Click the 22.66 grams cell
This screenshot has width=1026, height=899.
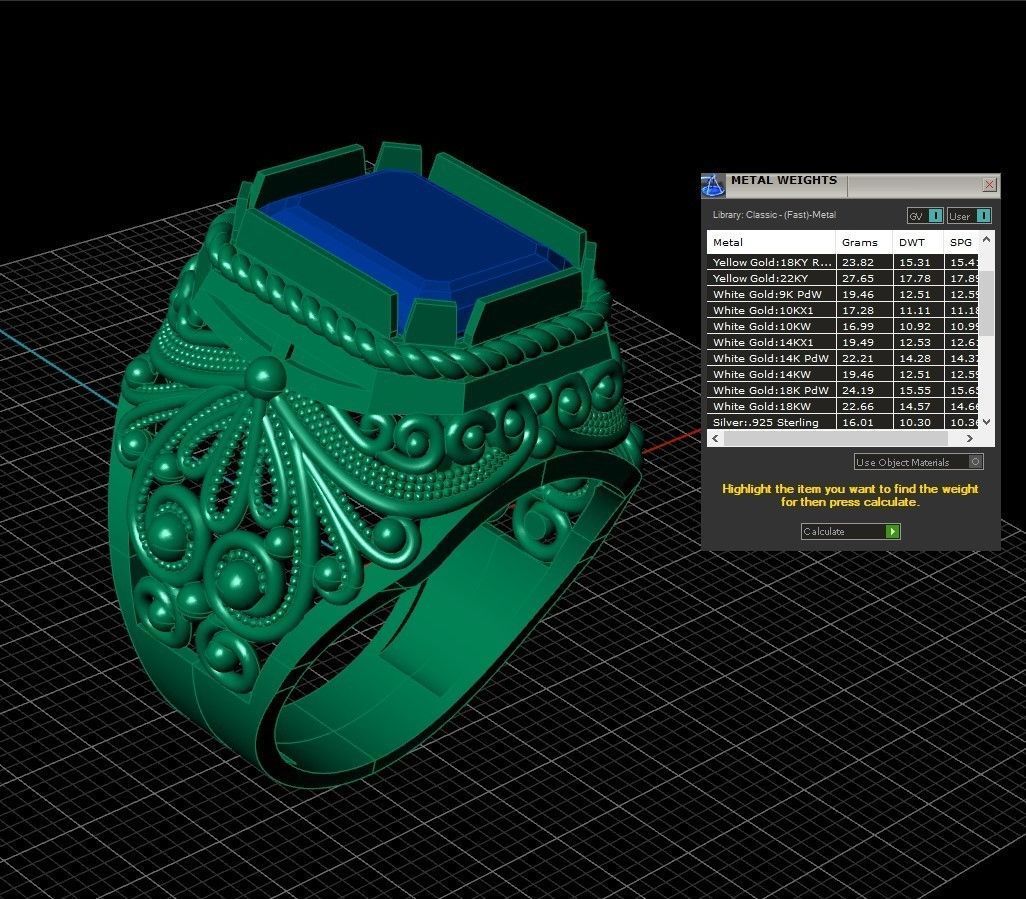[864, 406]
